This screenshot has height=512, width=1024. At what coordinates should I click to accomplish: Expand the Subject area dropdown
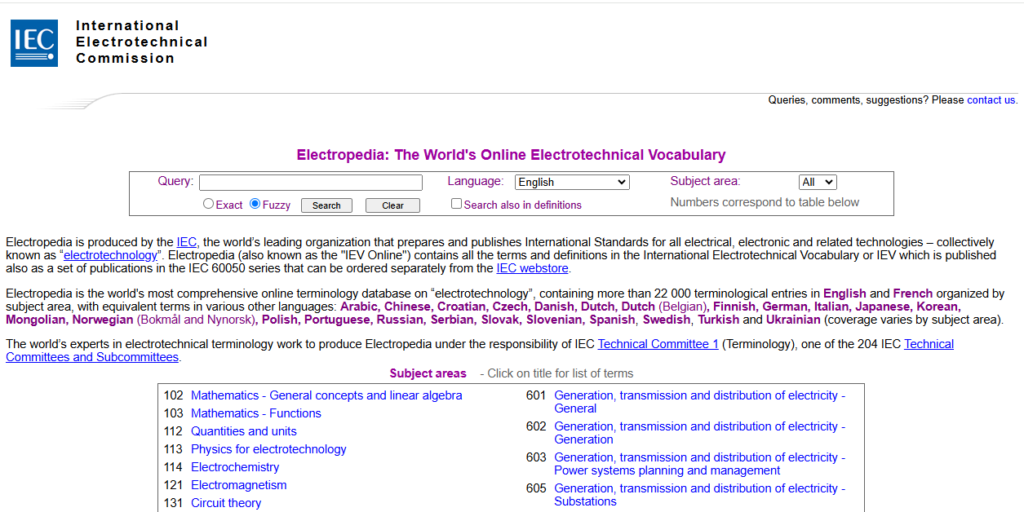(x=817, y=182)
